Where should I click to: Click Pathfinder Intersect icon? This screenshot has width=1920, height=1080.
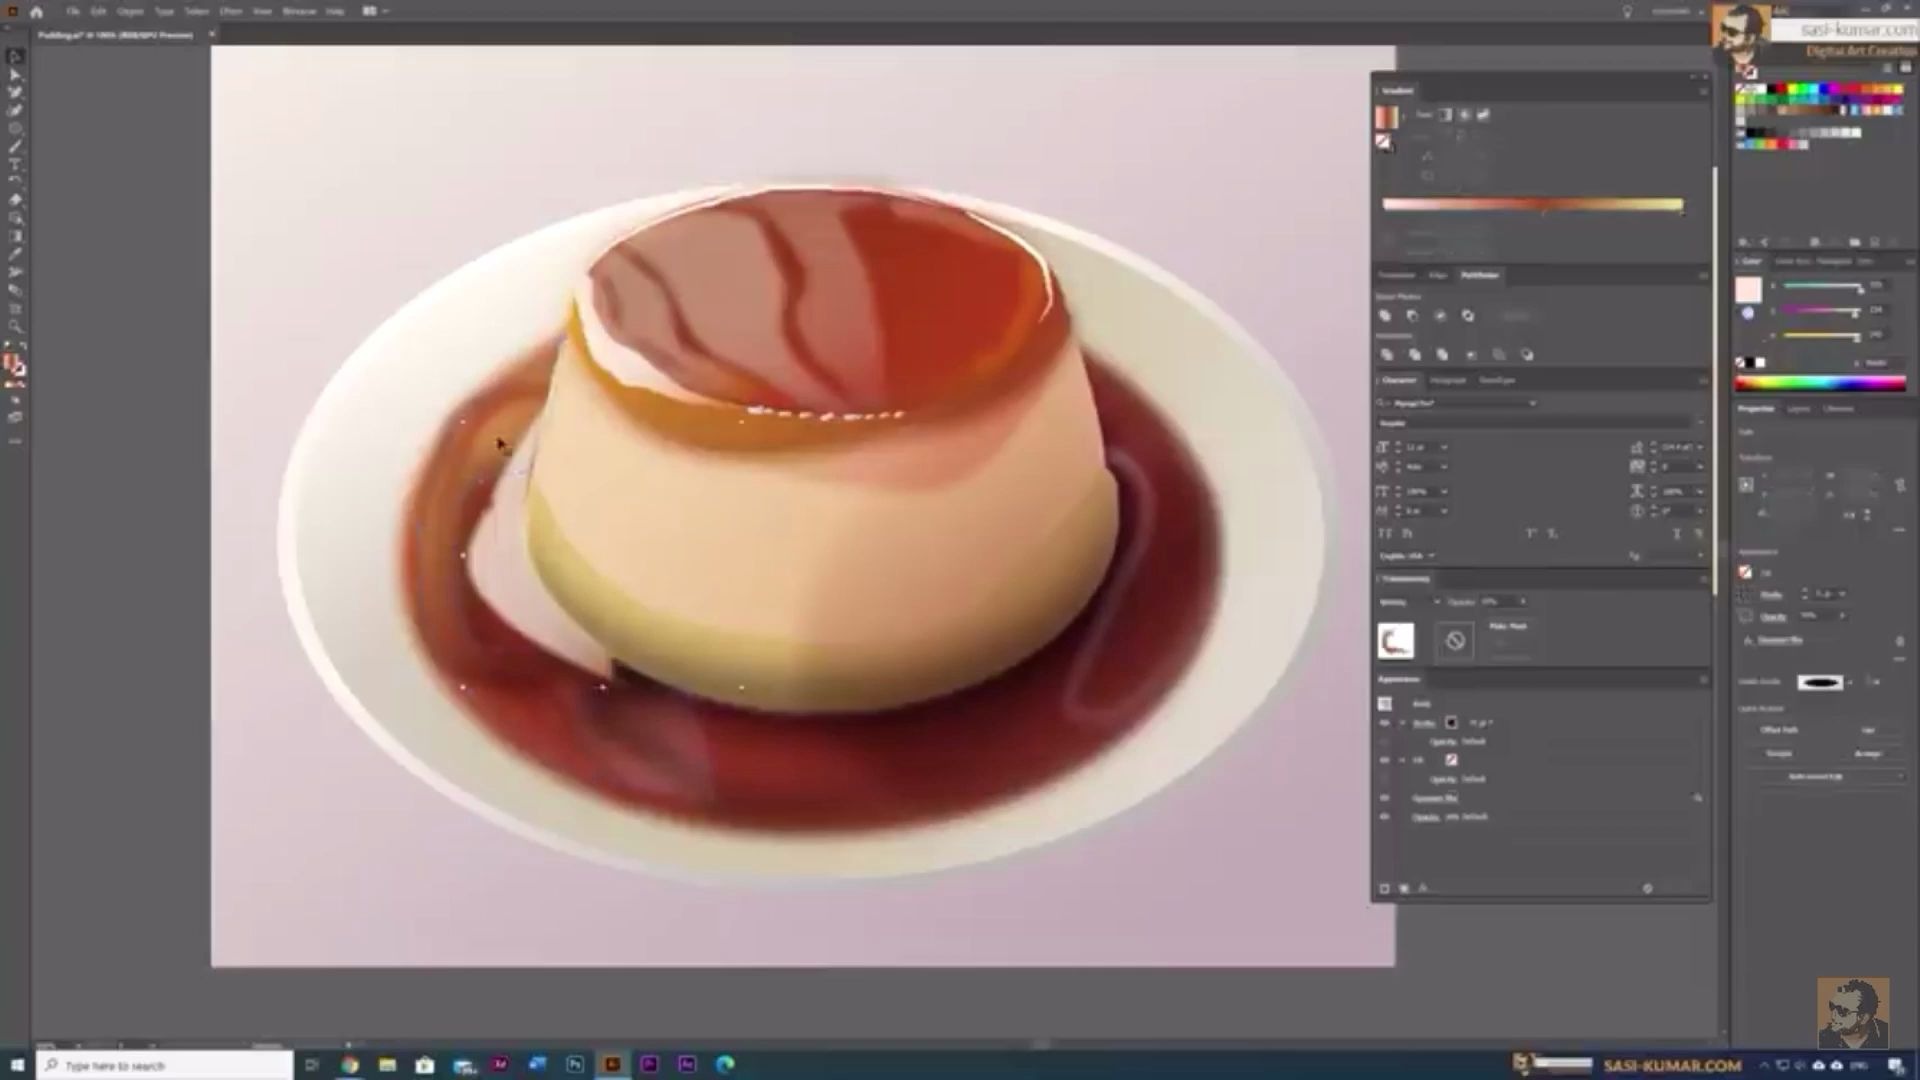click(x=1440, y=316)
